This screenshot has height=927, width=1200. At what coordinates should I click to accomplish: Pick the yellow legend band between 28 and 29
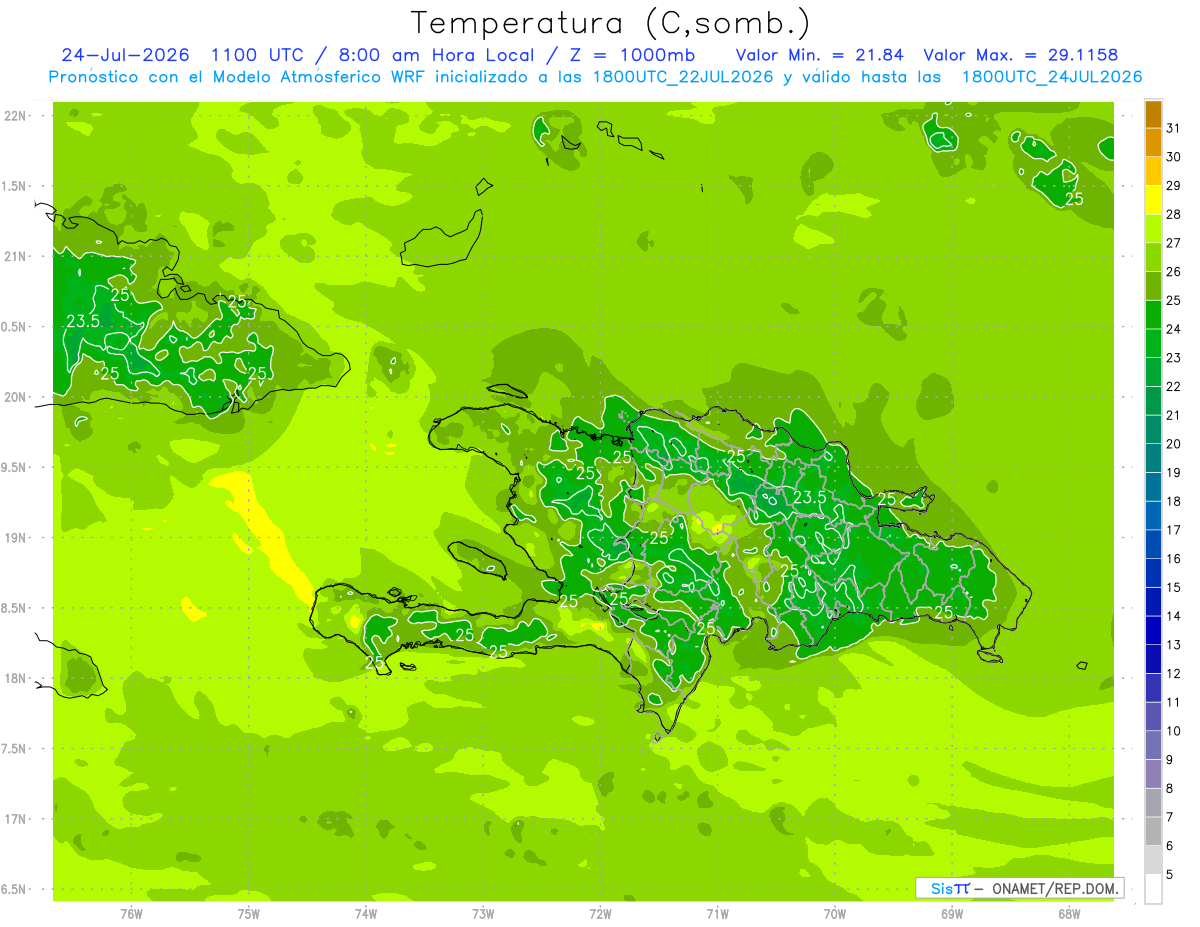pyautogui.click(x=1153, y=200)
